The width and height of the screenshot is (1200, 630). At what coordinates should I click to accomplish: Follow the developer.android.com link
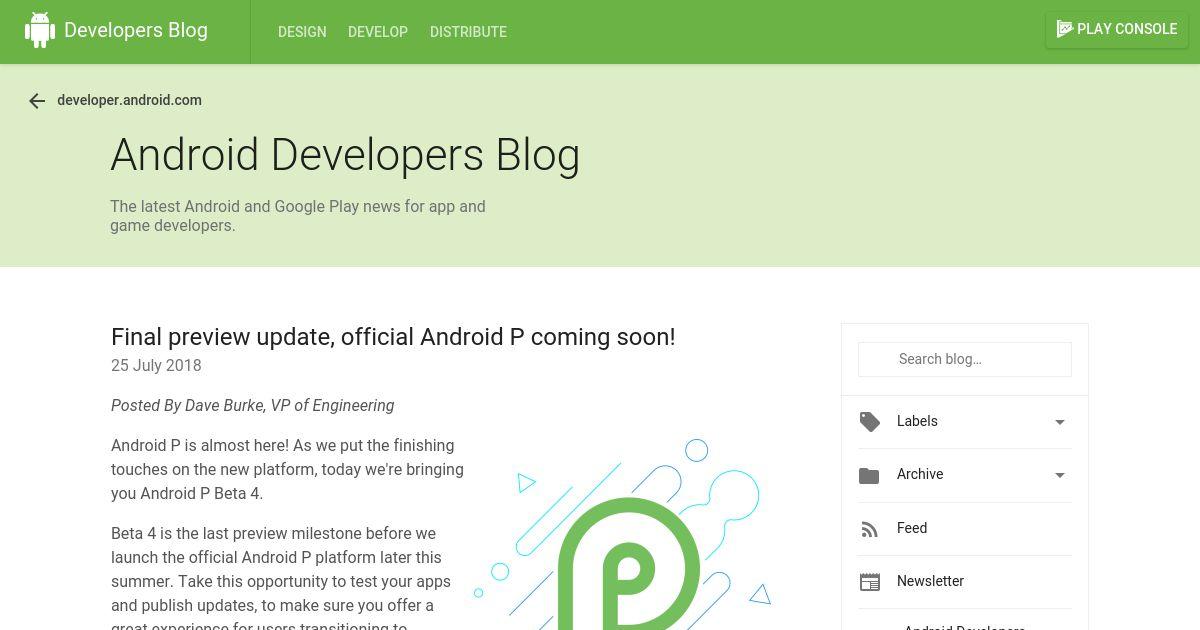(129, 100)
